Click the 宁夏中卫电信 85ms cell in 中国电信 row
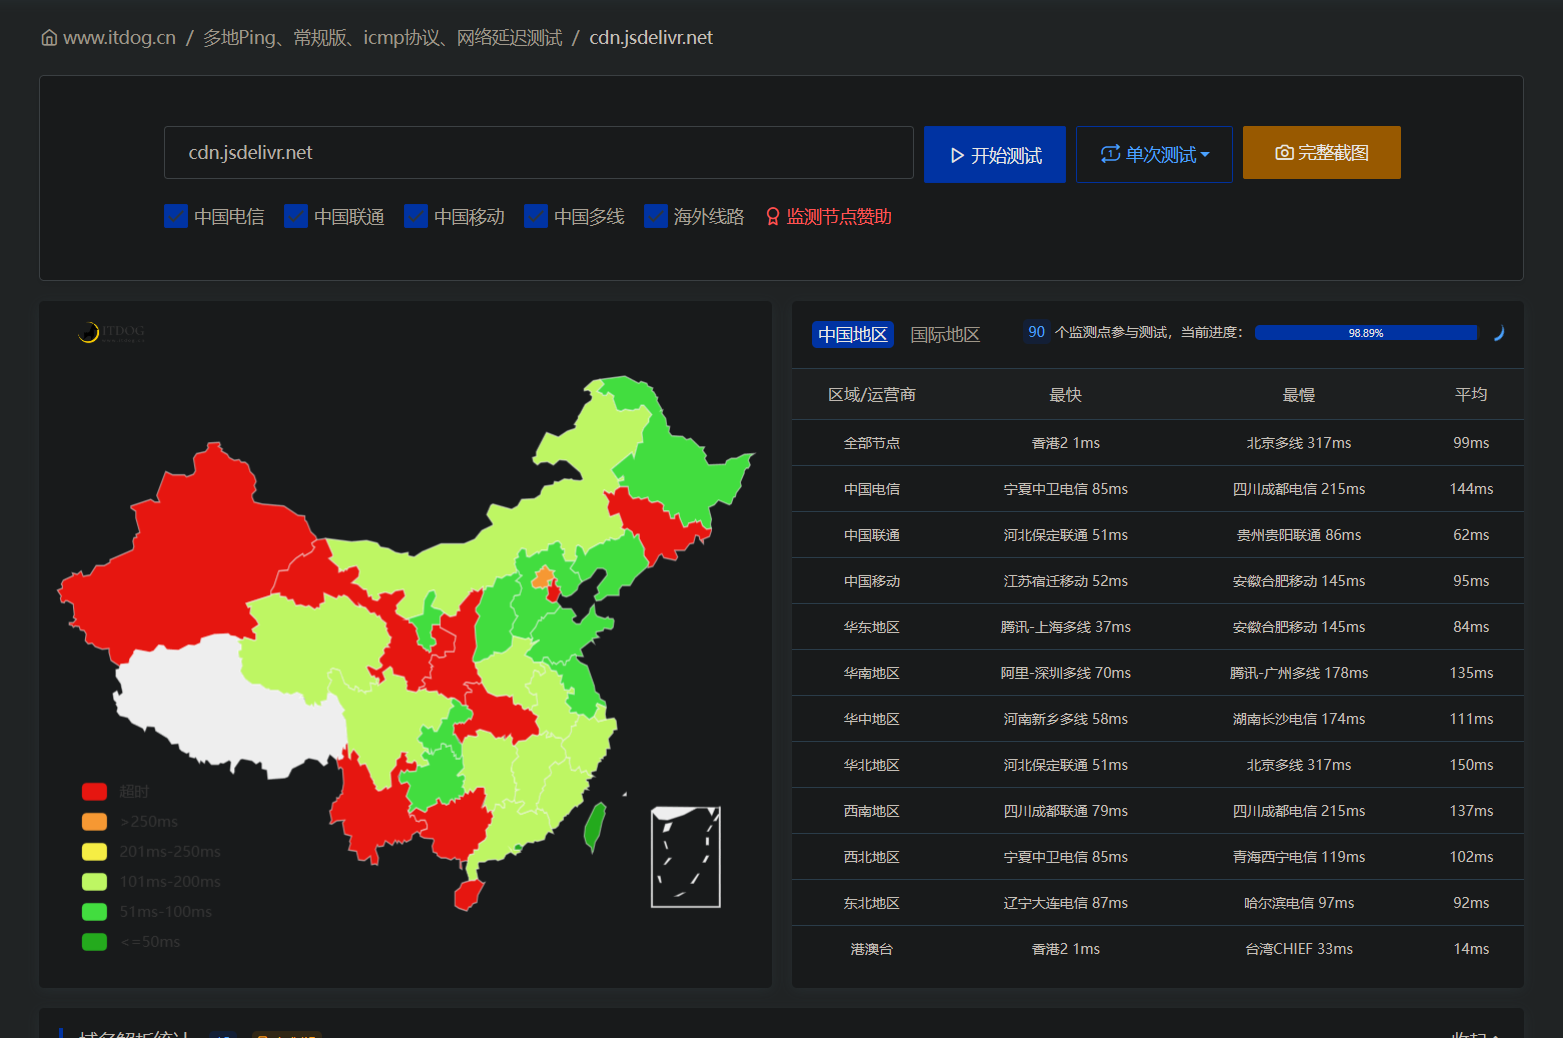The width and height of the screenshot is (1563, 1038). point(1066,489)
